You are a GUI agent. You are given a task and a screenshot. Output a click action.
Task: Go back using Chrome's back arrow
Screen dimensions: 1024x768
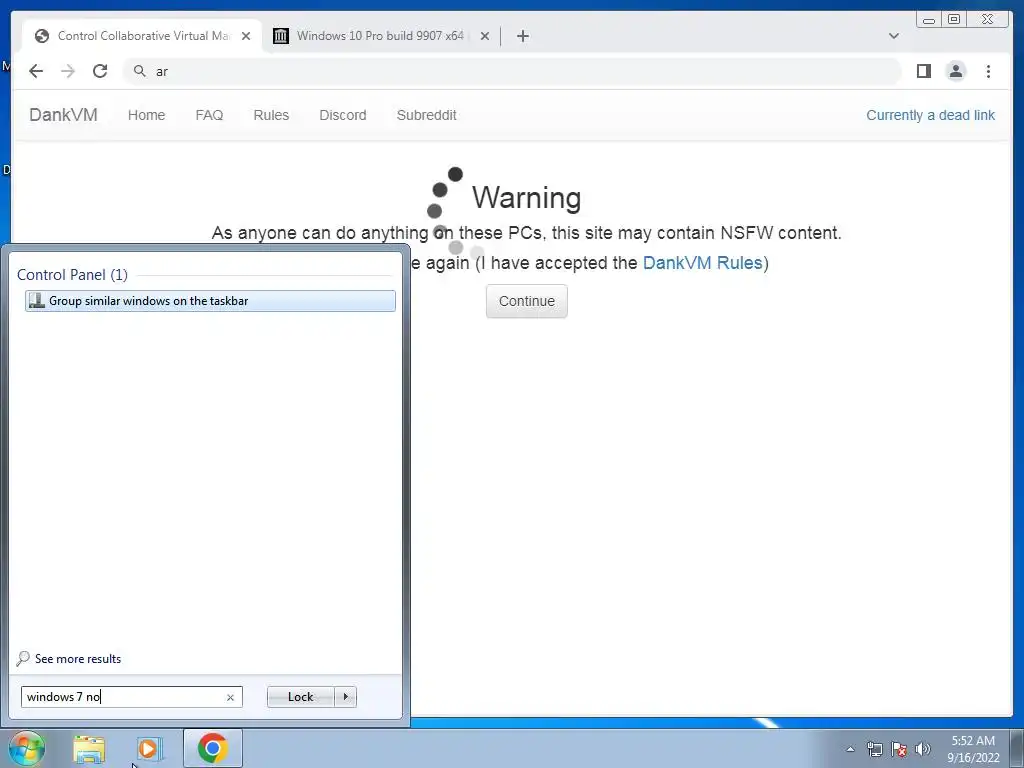[36, 71]
